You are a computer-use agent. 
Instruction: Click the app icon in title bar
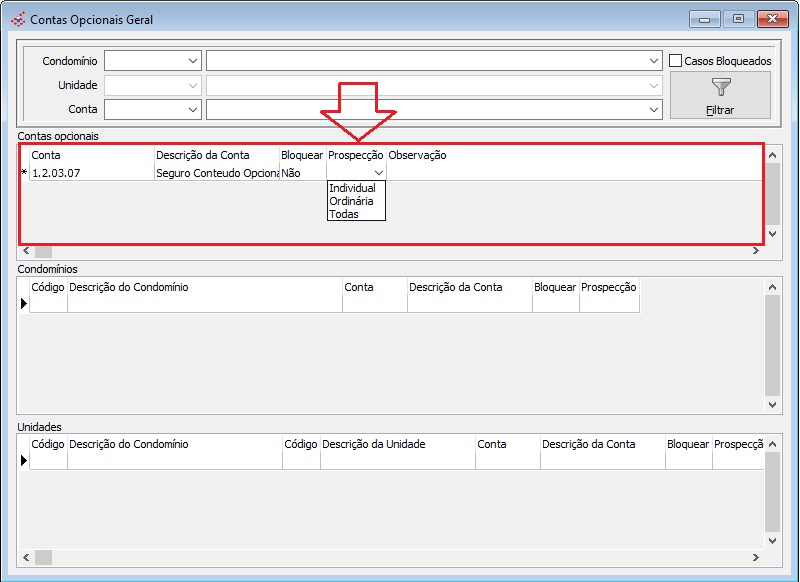pos(17,19)
